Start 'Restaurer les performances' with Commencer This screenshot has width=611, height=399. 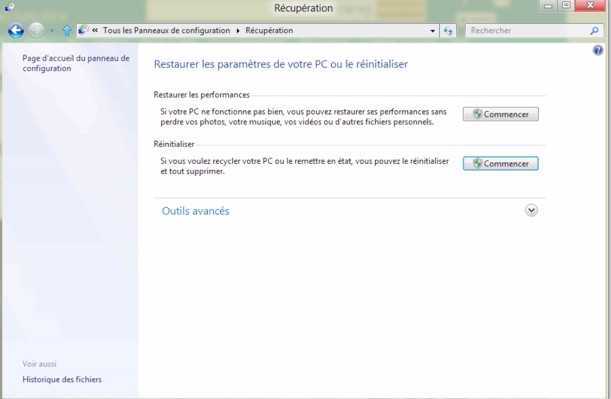(501, 114)
